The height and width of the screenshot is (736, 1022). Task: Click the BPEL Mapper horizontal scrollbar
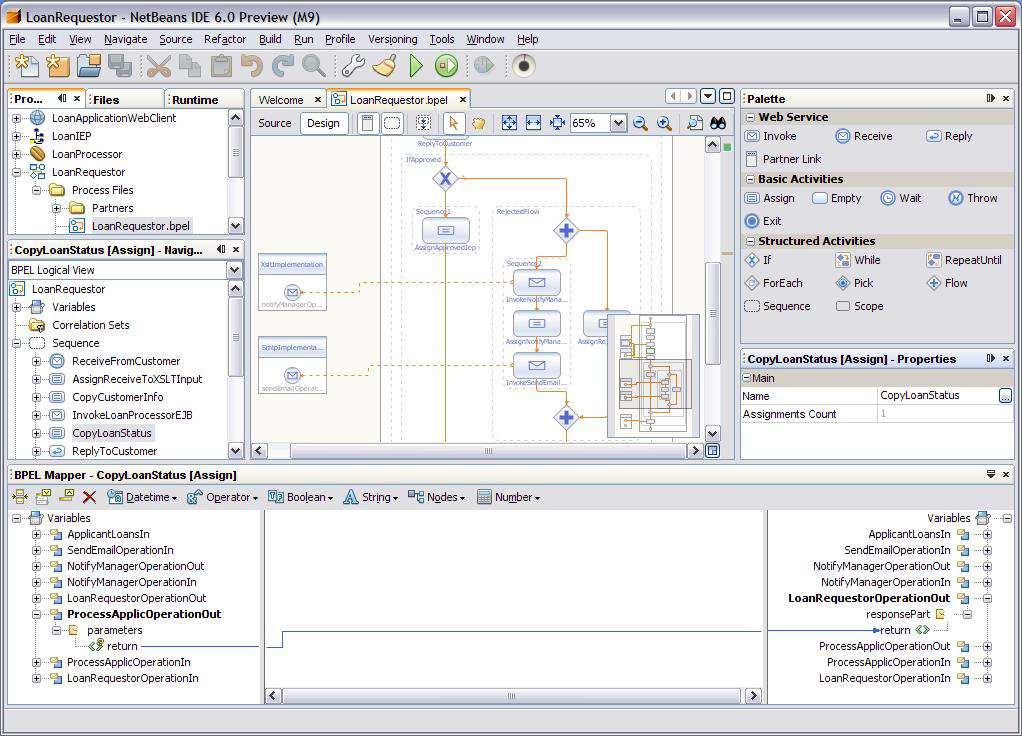coord(512,696)
